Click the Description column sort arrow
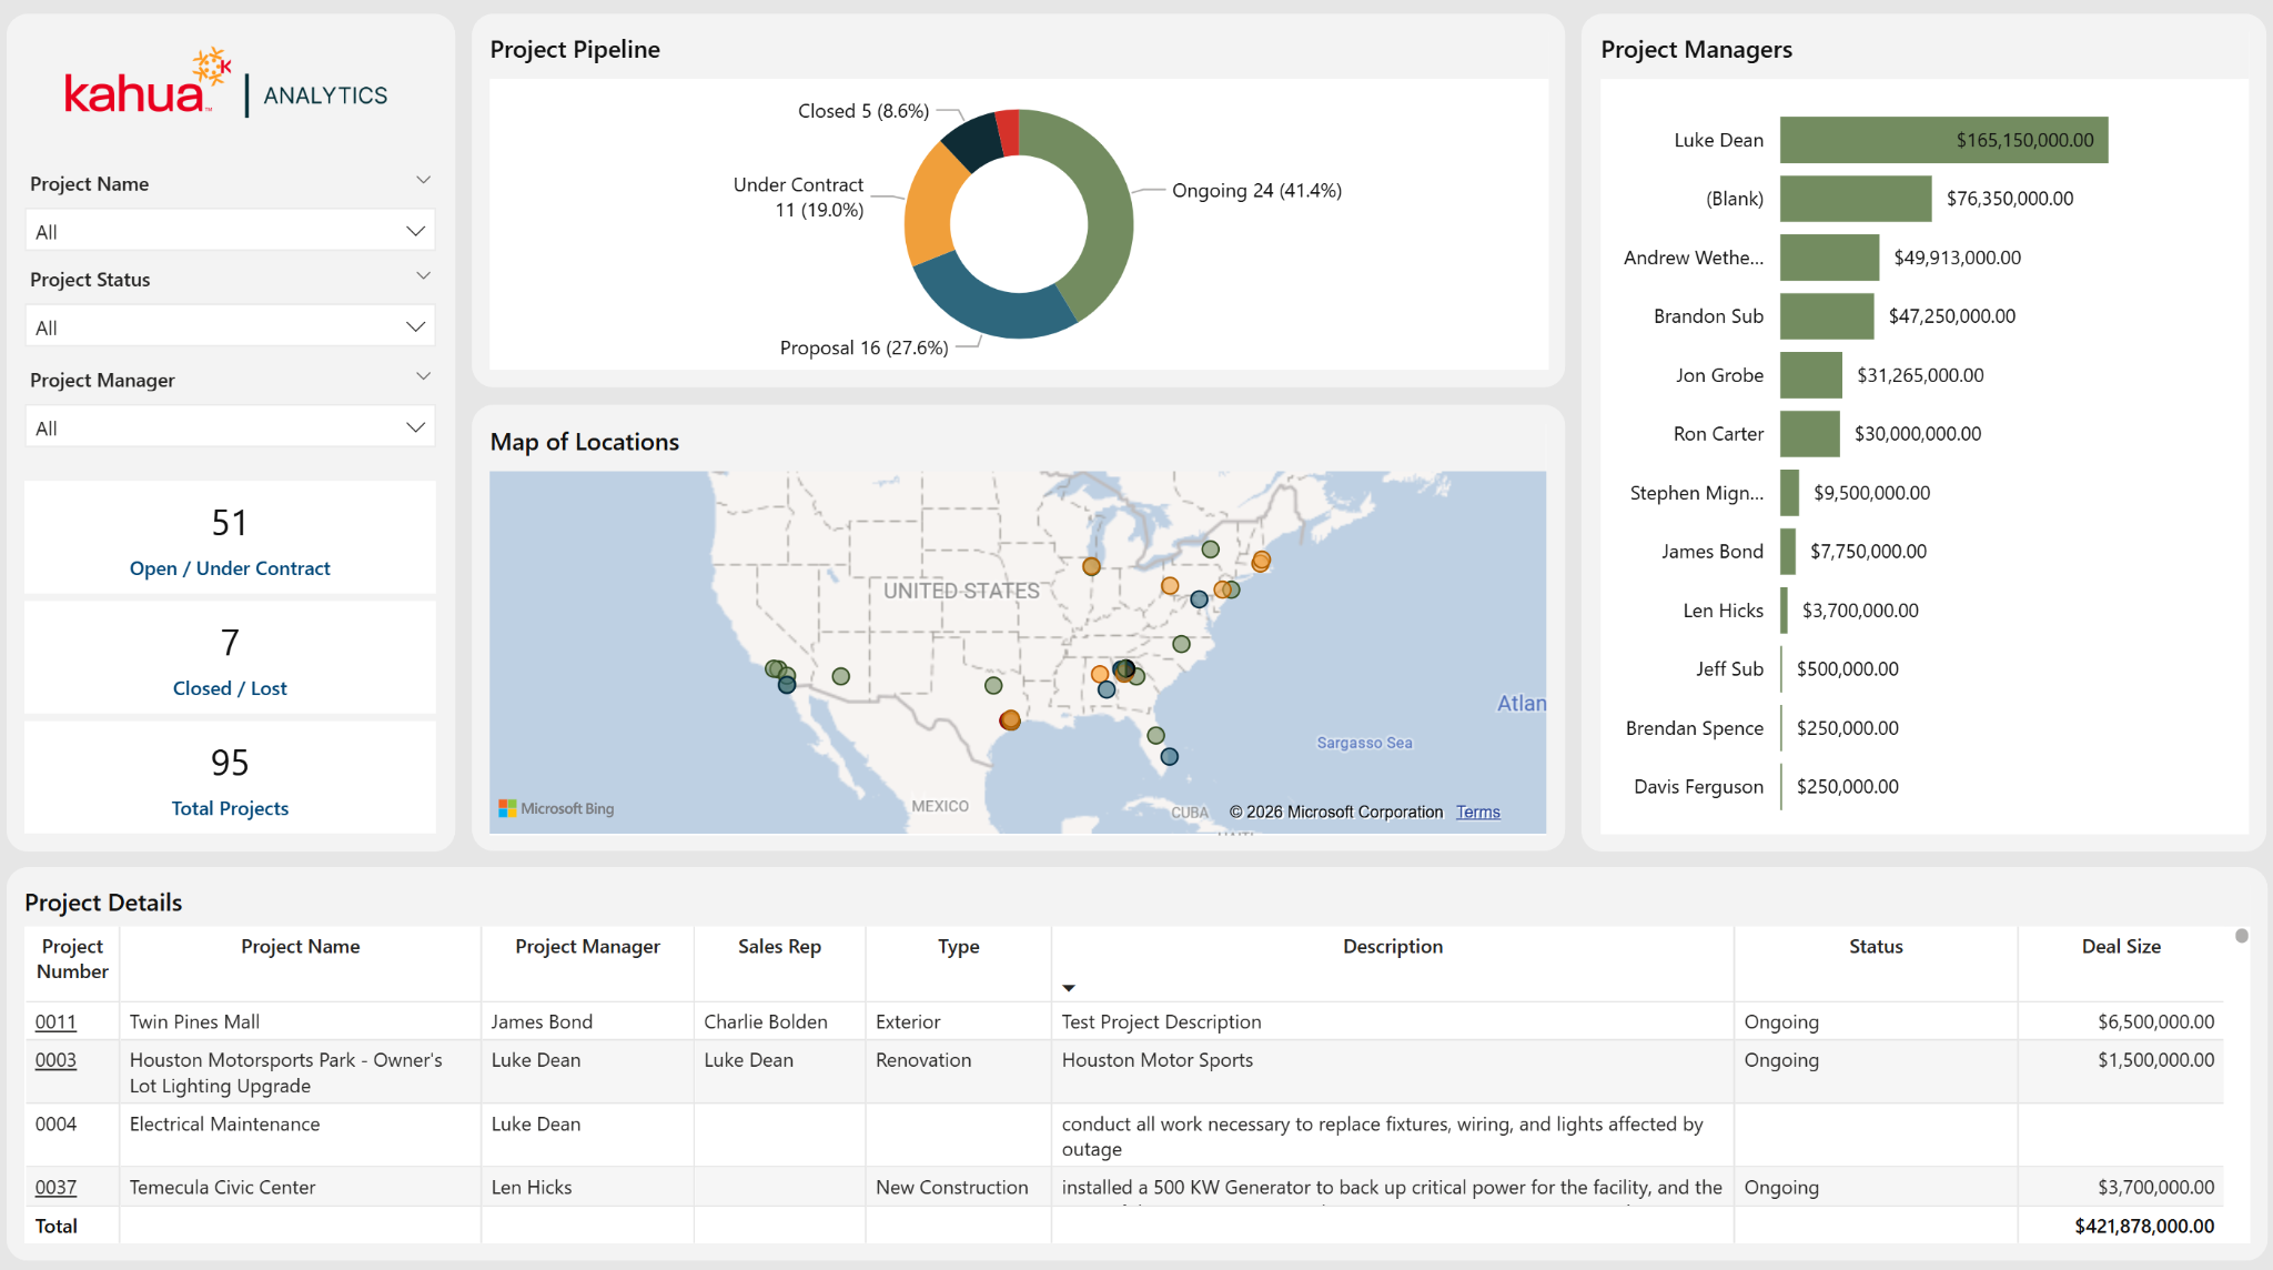This screenshot has width=2273, height=1270. [1068, 988]
